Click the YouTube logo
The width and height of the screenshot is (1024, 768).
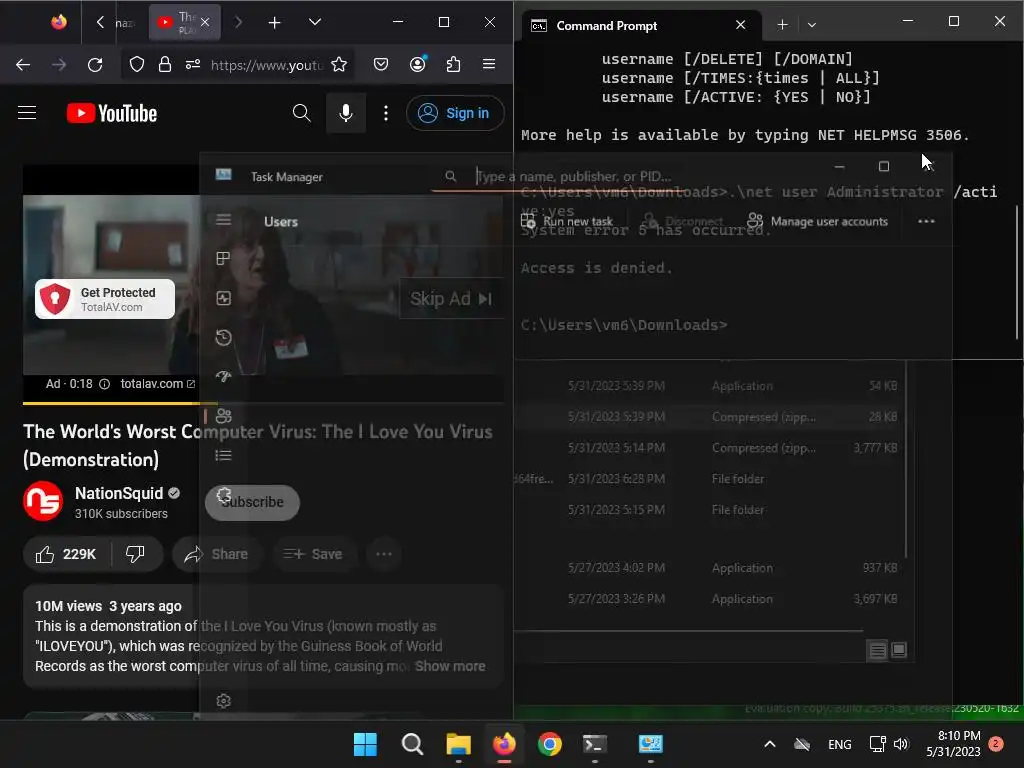(112, 113)
